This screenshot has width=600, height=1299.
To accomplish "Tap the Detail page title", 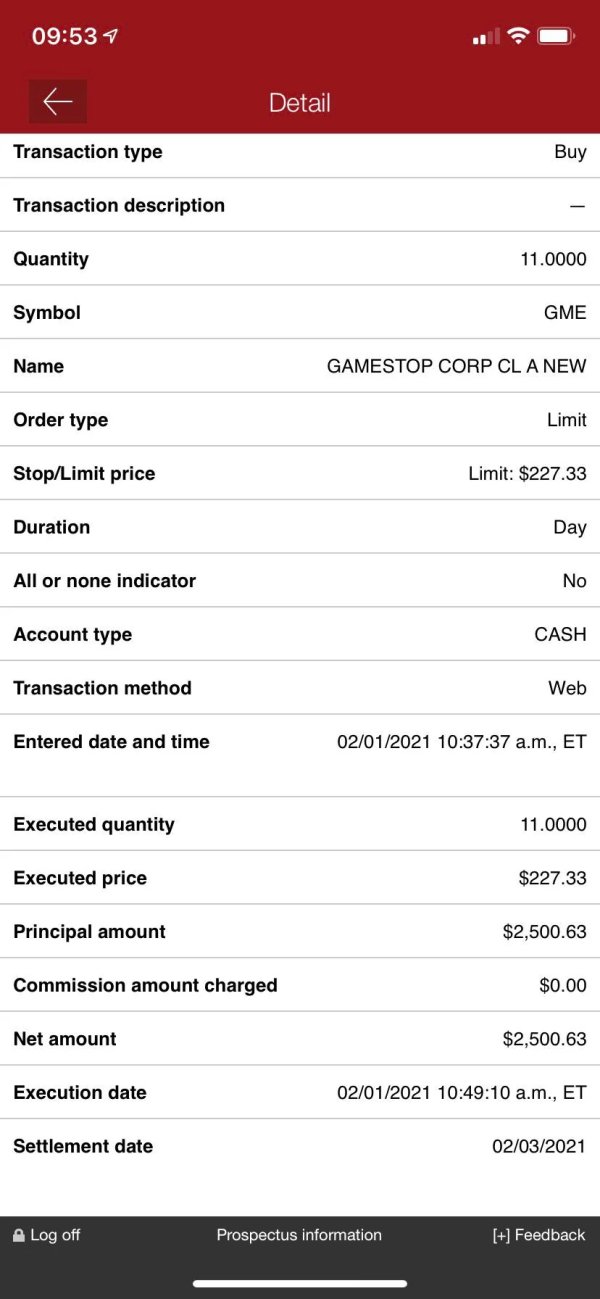I will (300, 103).
